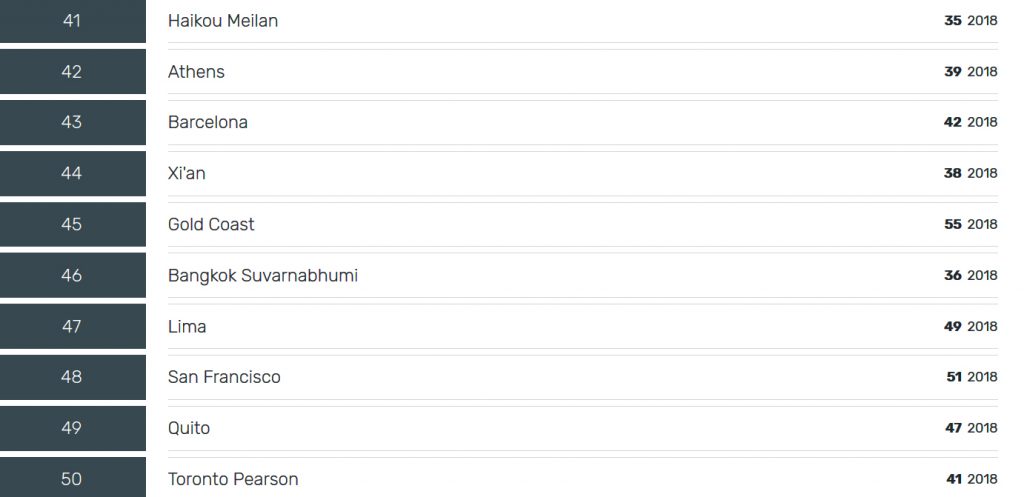Open the Athens airport entry
This screenshot has height=497, width=1024.
click(196, 72)
